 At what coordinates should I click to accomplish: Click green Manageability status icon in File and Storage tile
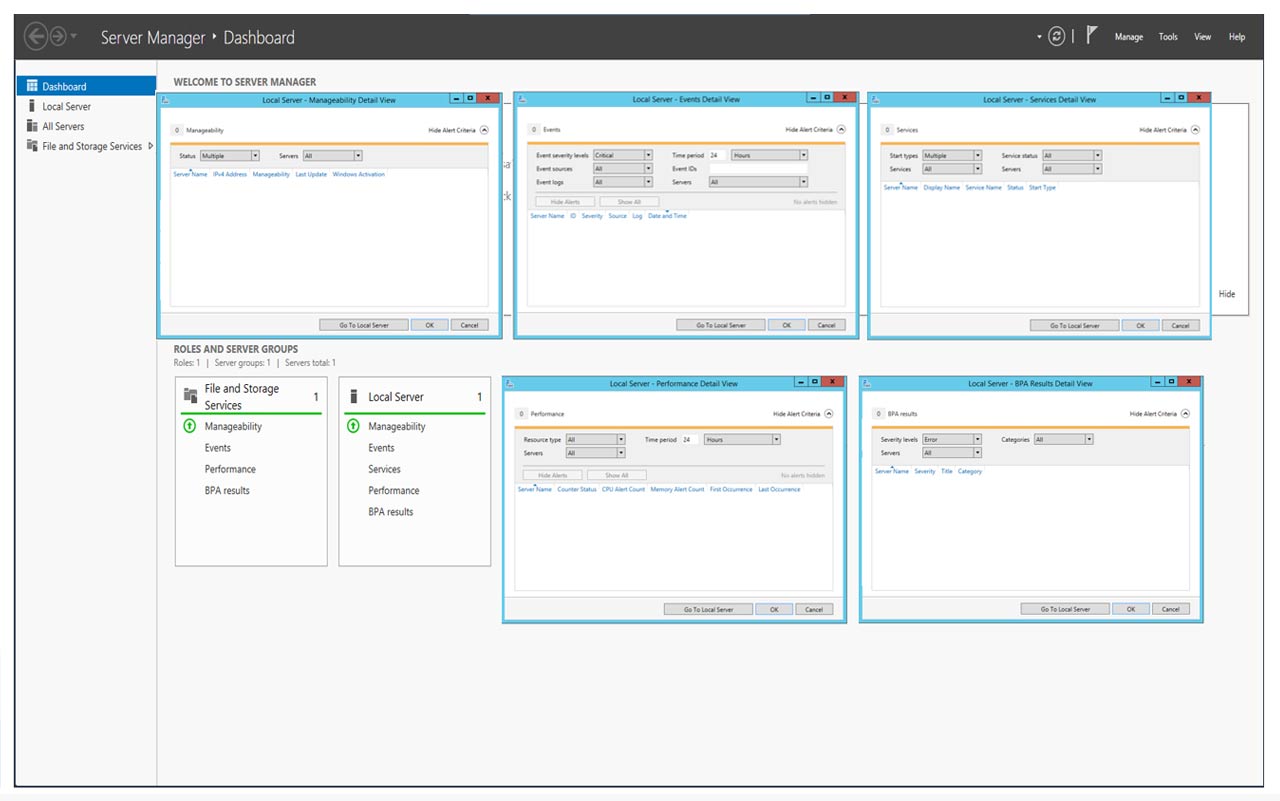pos(189,426)
